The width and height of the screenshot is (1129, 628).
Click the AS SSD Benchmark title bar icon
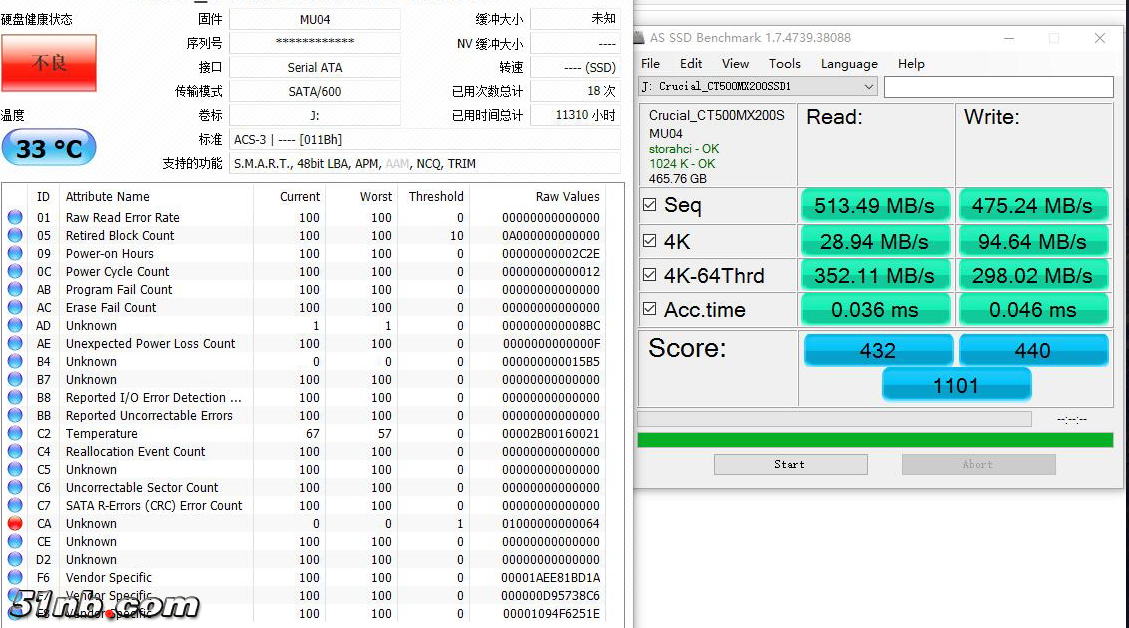click(640, 38)
